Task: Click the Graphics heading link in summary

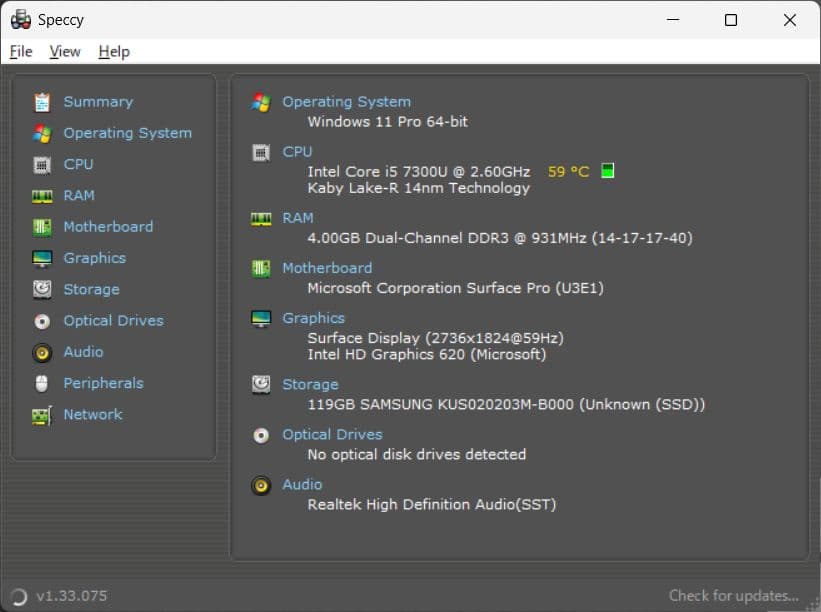Action: click(x=314, y=318)
